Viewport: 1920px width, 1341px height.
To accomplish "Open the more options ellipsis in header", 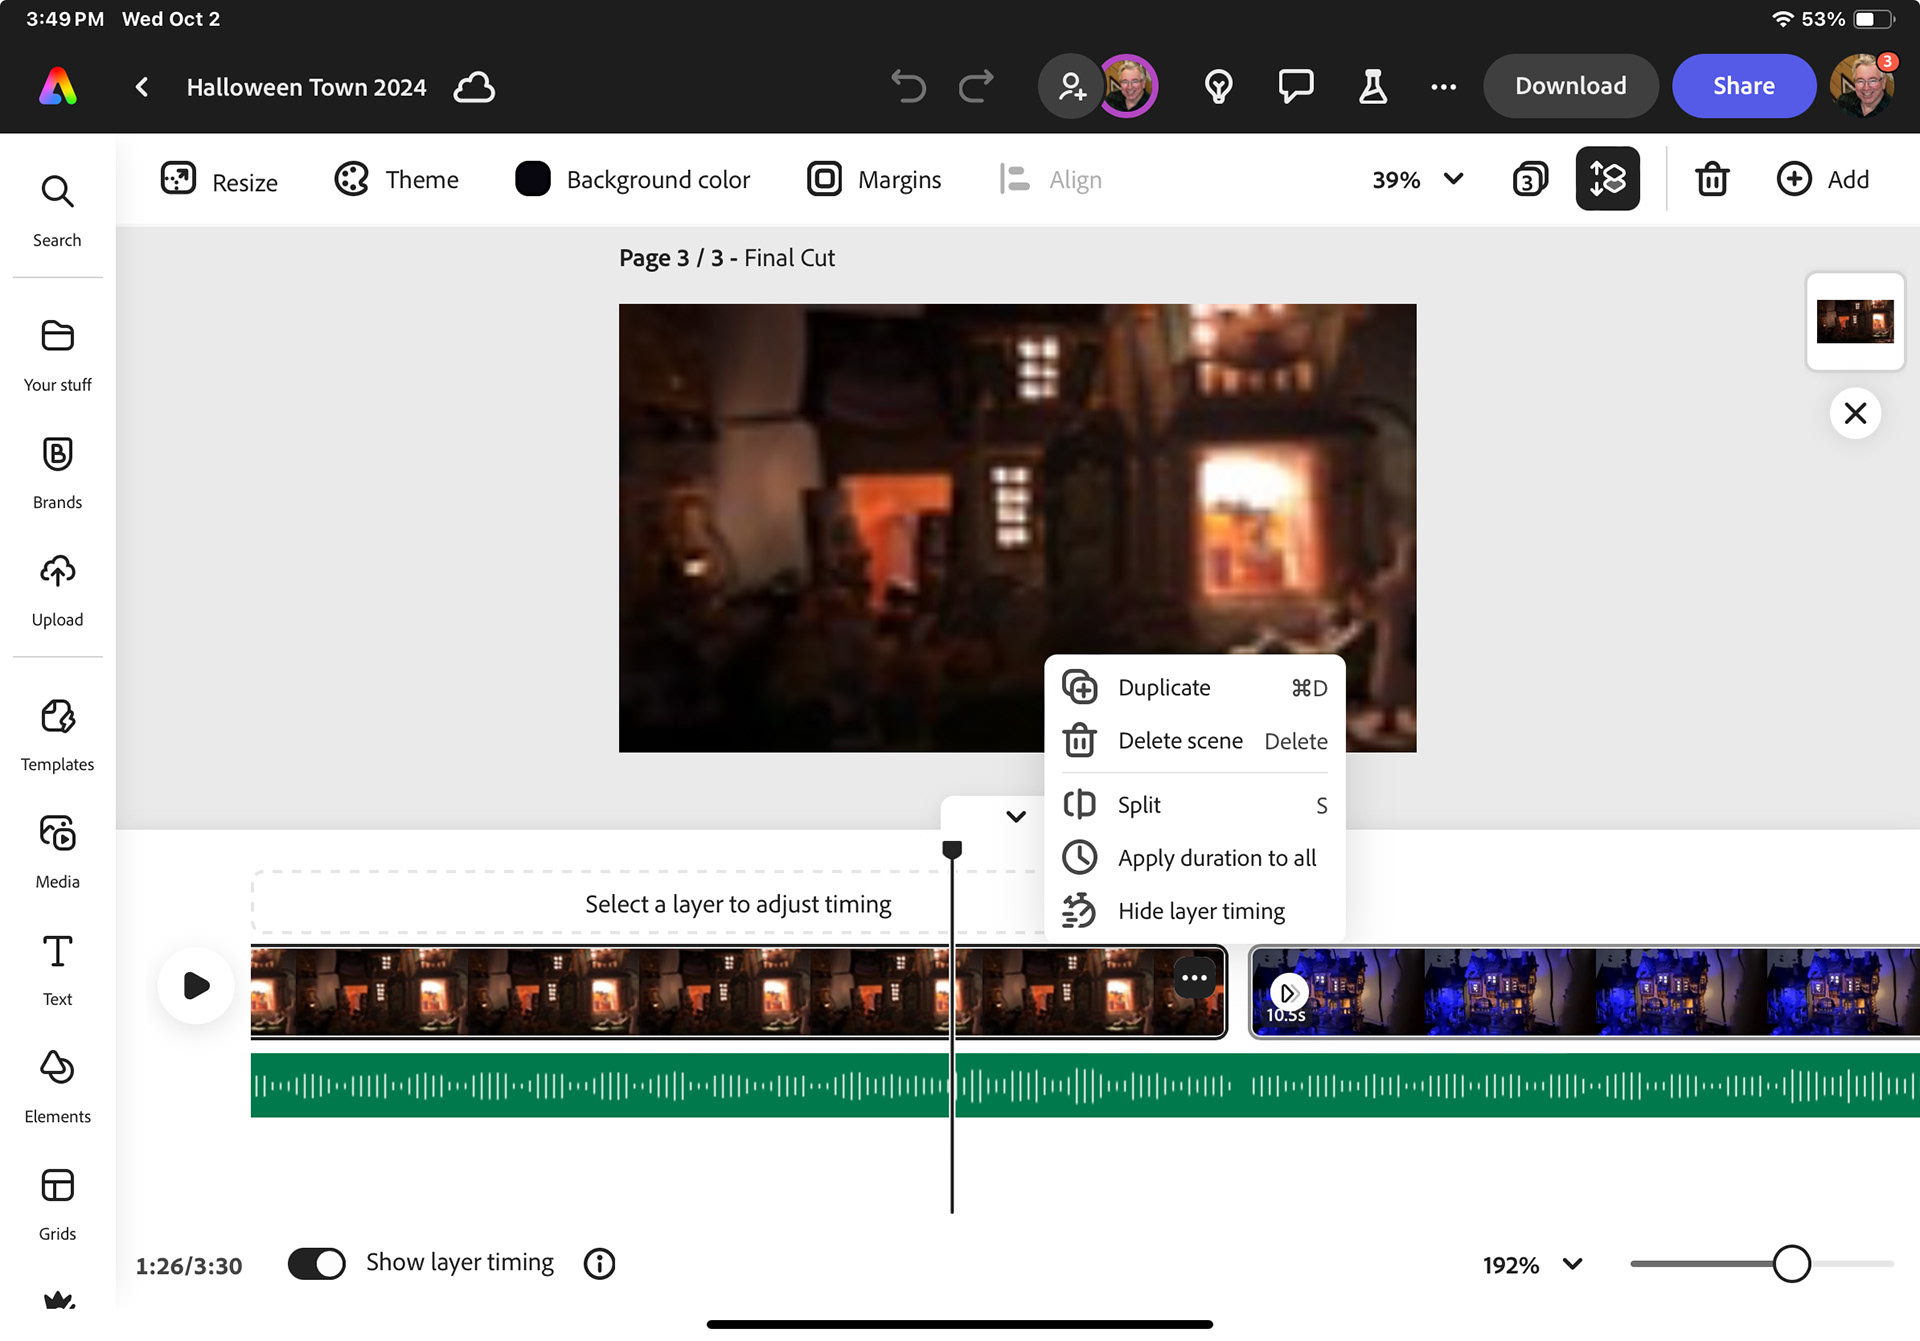I will pos(1443,87).
